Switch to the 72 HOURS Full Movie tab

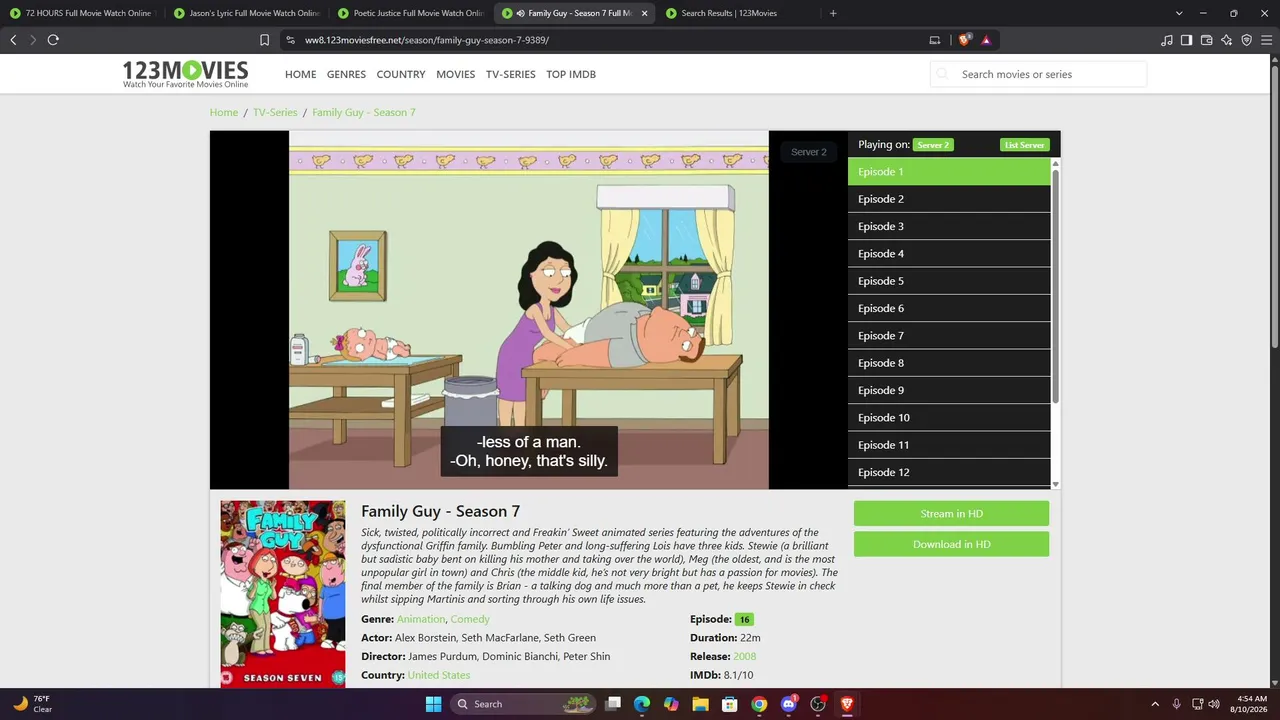pyautogui.click(x=81, y=13)
